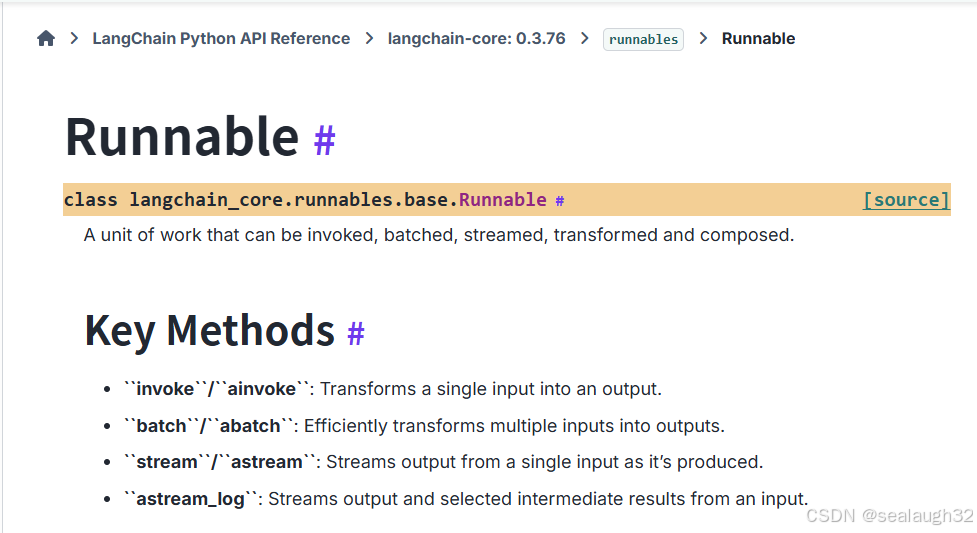Click the Runnable page title heading
Image resolution: width=977 pixels, height=533 pixels.
pos(182,137)
